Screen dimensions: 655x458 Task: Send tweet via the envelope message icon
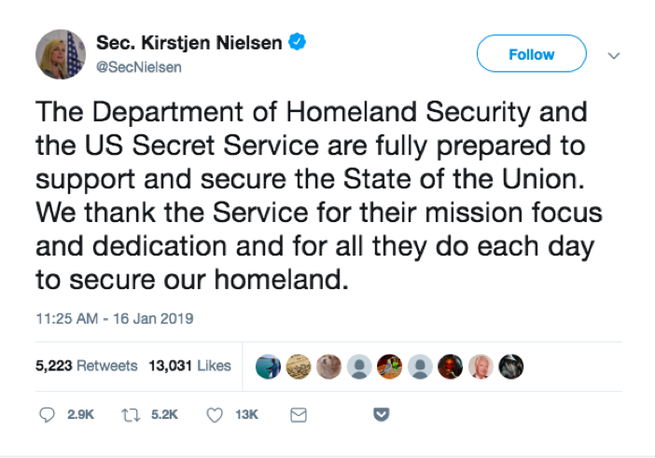coord(298,415)
